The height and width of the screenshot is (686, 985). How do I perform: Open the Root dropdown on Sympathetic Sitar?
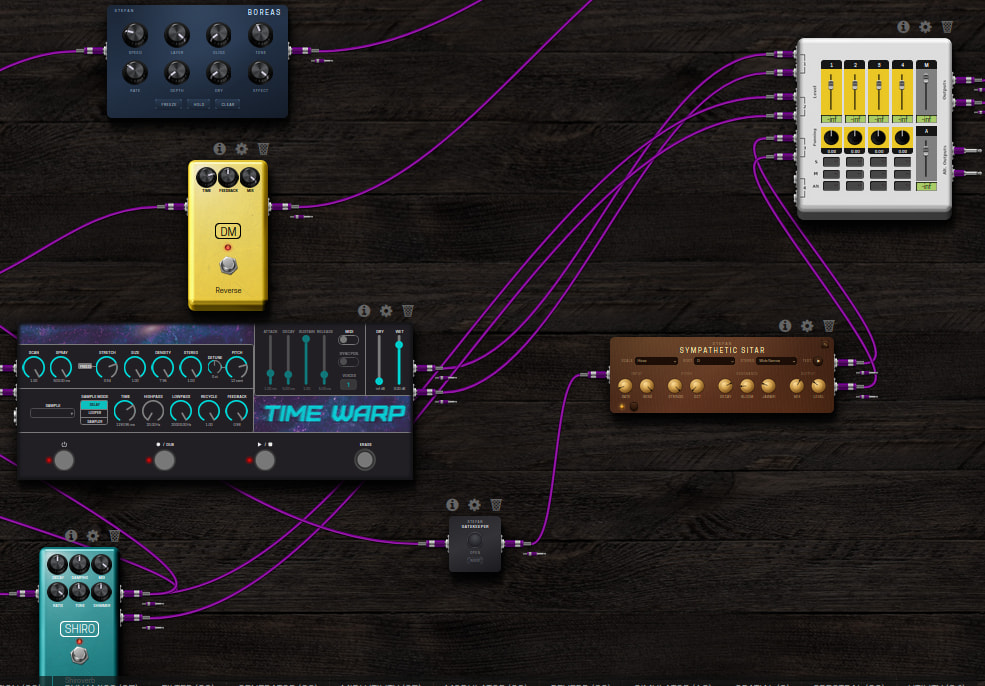click(715, 361)
